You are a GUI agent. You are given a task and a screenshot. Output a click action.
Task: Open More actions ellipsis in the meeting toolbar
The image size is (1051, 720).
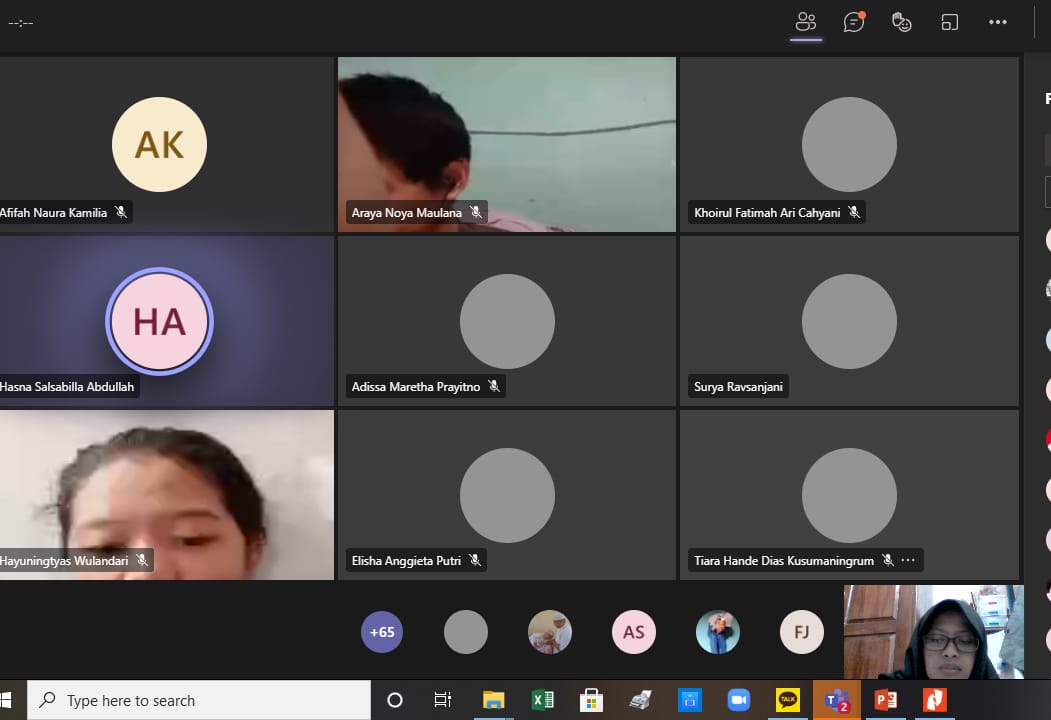pyautogui.click(x=998, y=22)
